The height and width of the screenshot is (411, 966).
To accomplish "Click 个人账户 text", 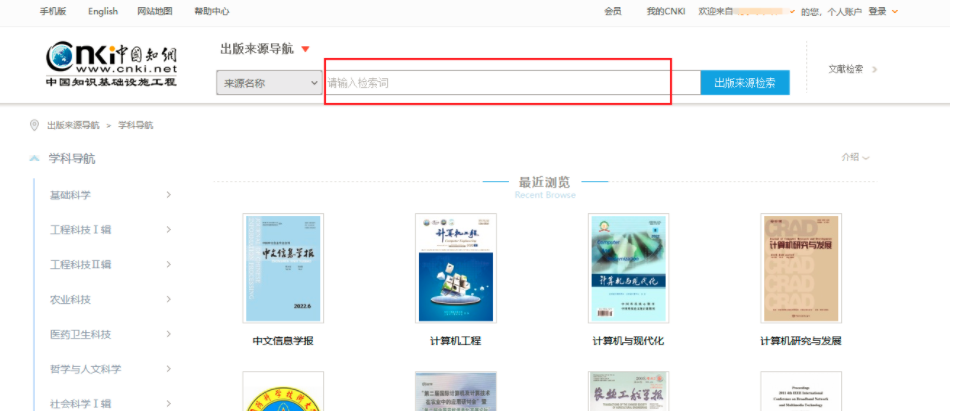I will click(845, 12).
